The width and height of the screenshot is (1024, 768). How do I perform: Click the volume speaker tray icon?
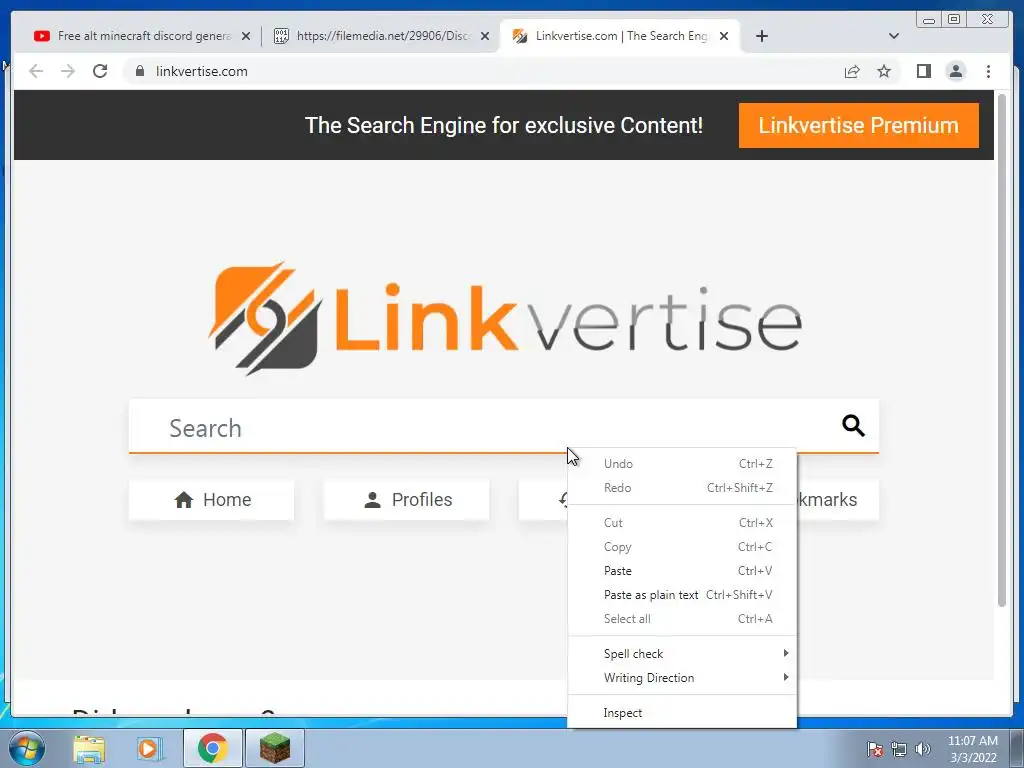[922, 749]
